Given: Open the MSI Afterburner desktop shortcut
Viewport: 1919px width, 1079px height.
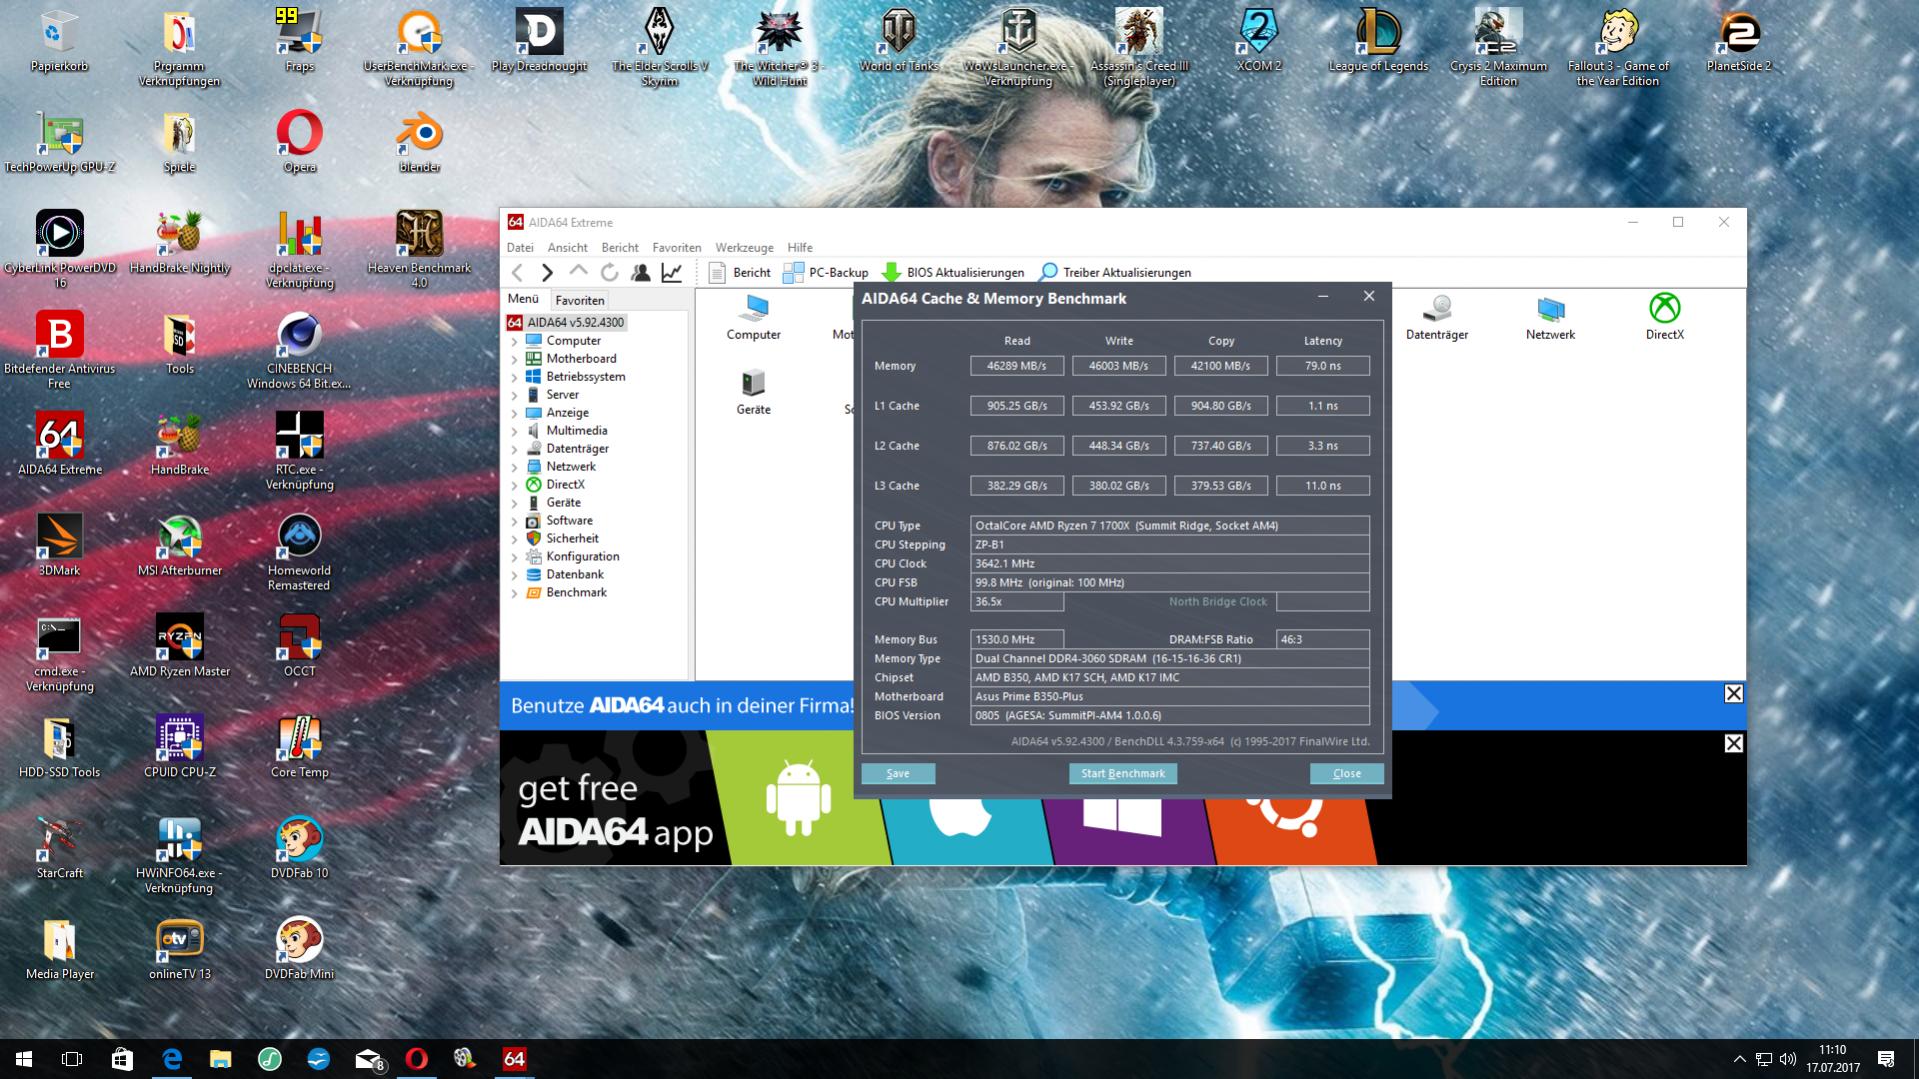Looking at the screenshot, I should (x=180, y=545).
